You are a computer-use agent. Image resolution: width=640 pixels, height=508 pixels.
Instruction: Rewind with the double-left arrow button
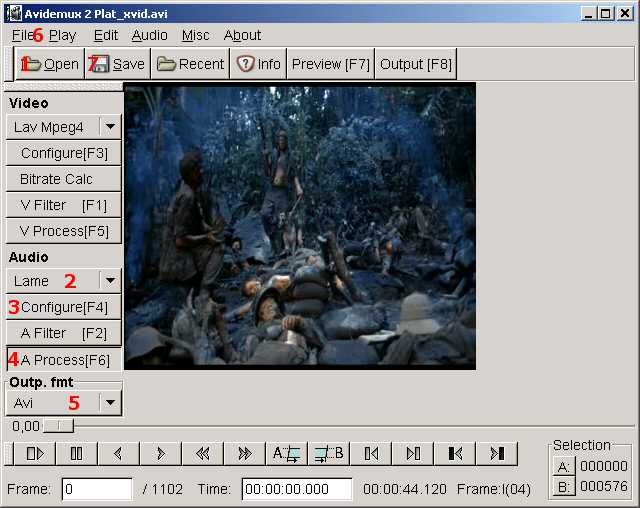(203, 453)
